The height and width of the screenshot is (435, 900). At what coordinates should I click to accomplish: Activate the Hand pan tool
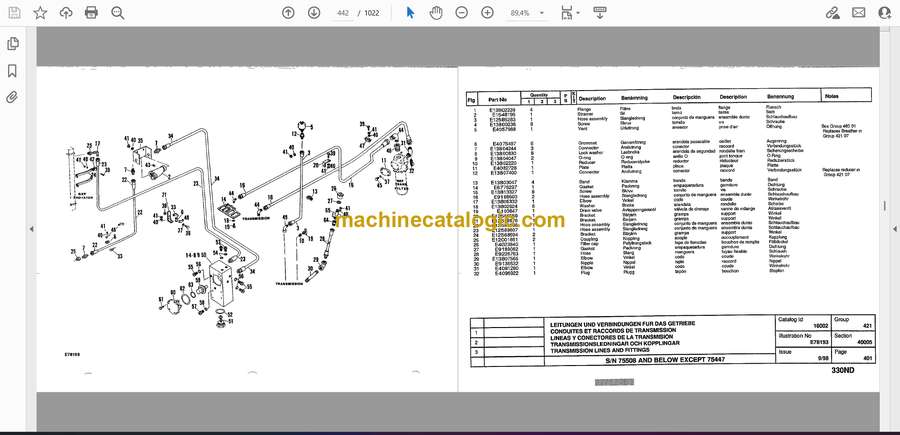tap(436, 13)
